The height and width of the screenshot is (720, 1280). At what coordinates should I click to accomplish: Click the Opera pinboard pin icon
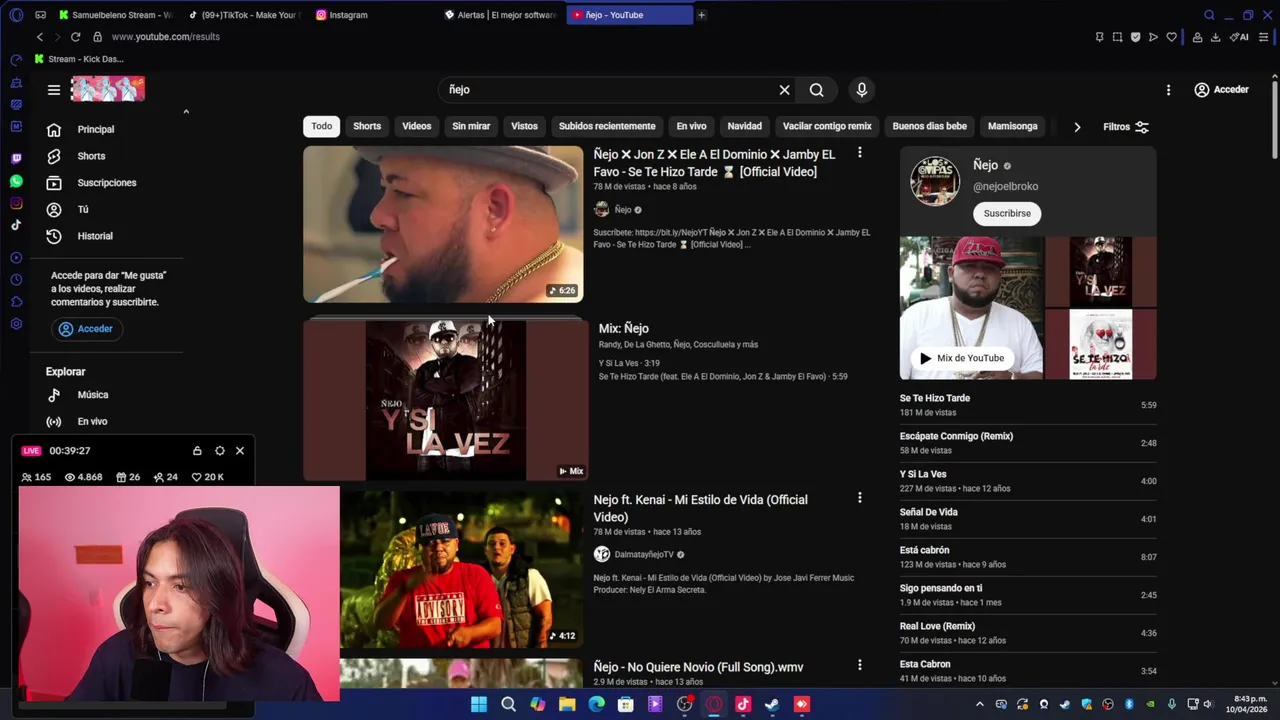[x=1099, y=37]
